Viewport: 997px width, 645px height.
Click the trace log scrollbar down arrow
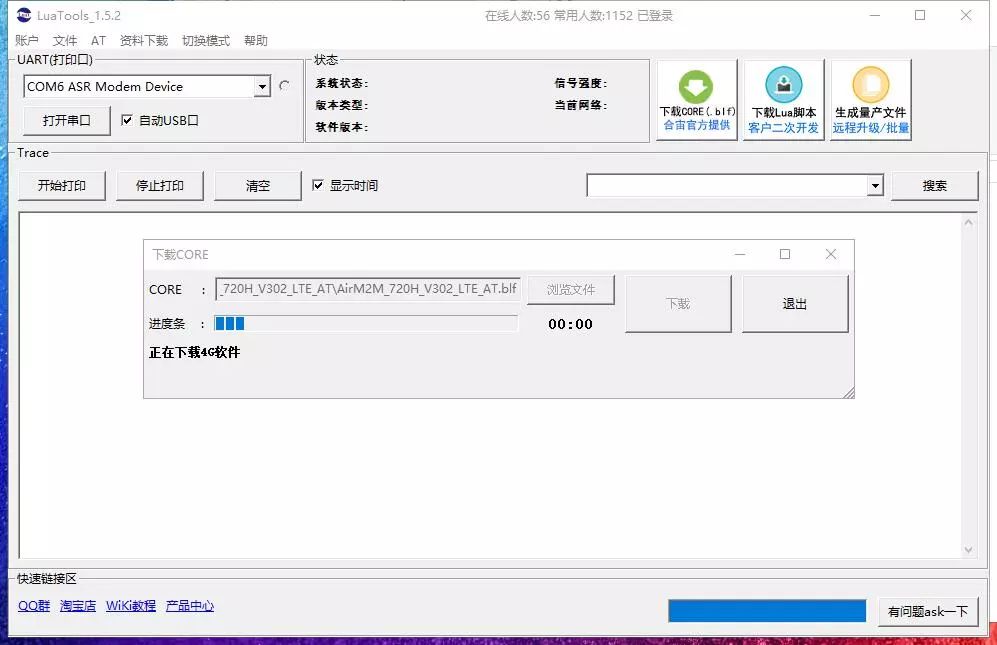(968, 550)
